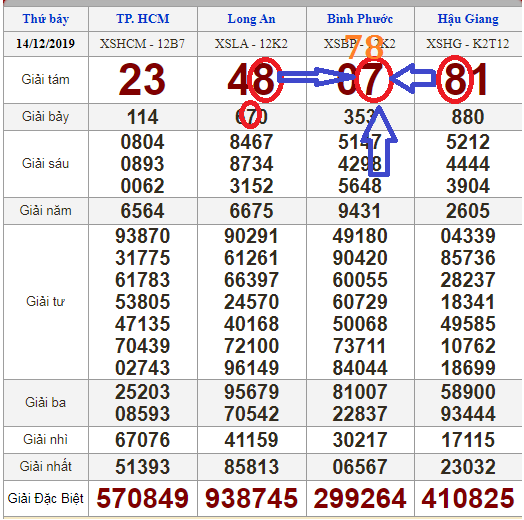Select the XSHG - K2T12 draw code
Image resolution: width=524 pixels, height=520 pixels.
(x=468, y=44)
